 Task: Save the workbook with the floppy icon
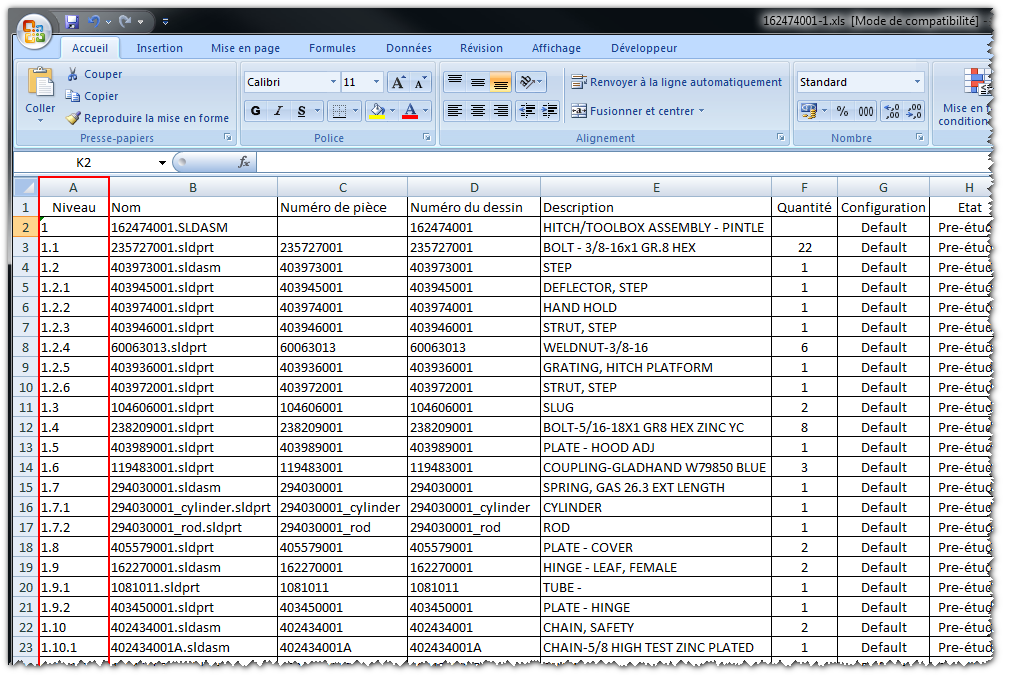click(x=72, y=21)
